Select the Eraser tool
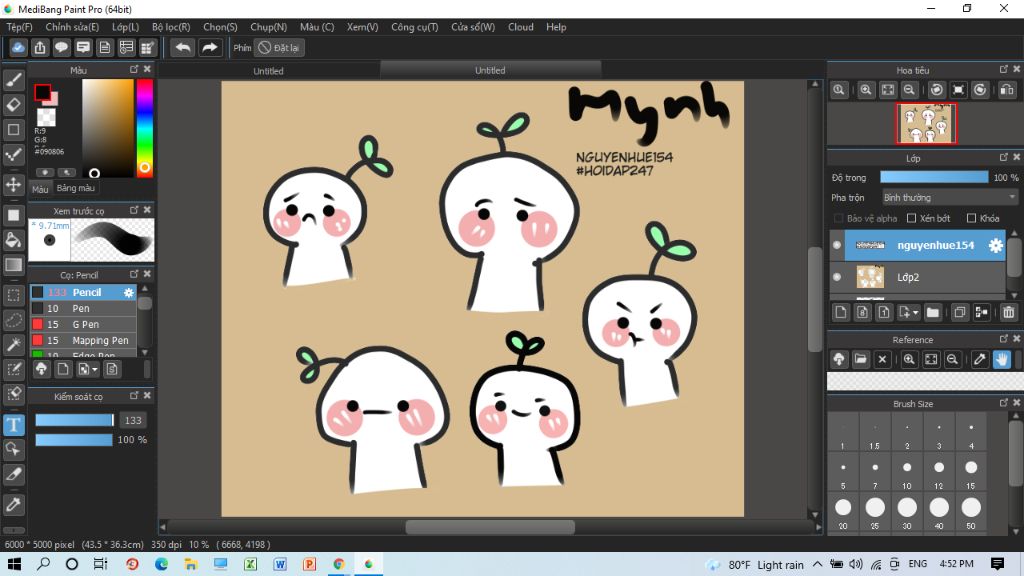Image resolution: width=1024 pixels, height=576 pixels. [x=14, y=104]
